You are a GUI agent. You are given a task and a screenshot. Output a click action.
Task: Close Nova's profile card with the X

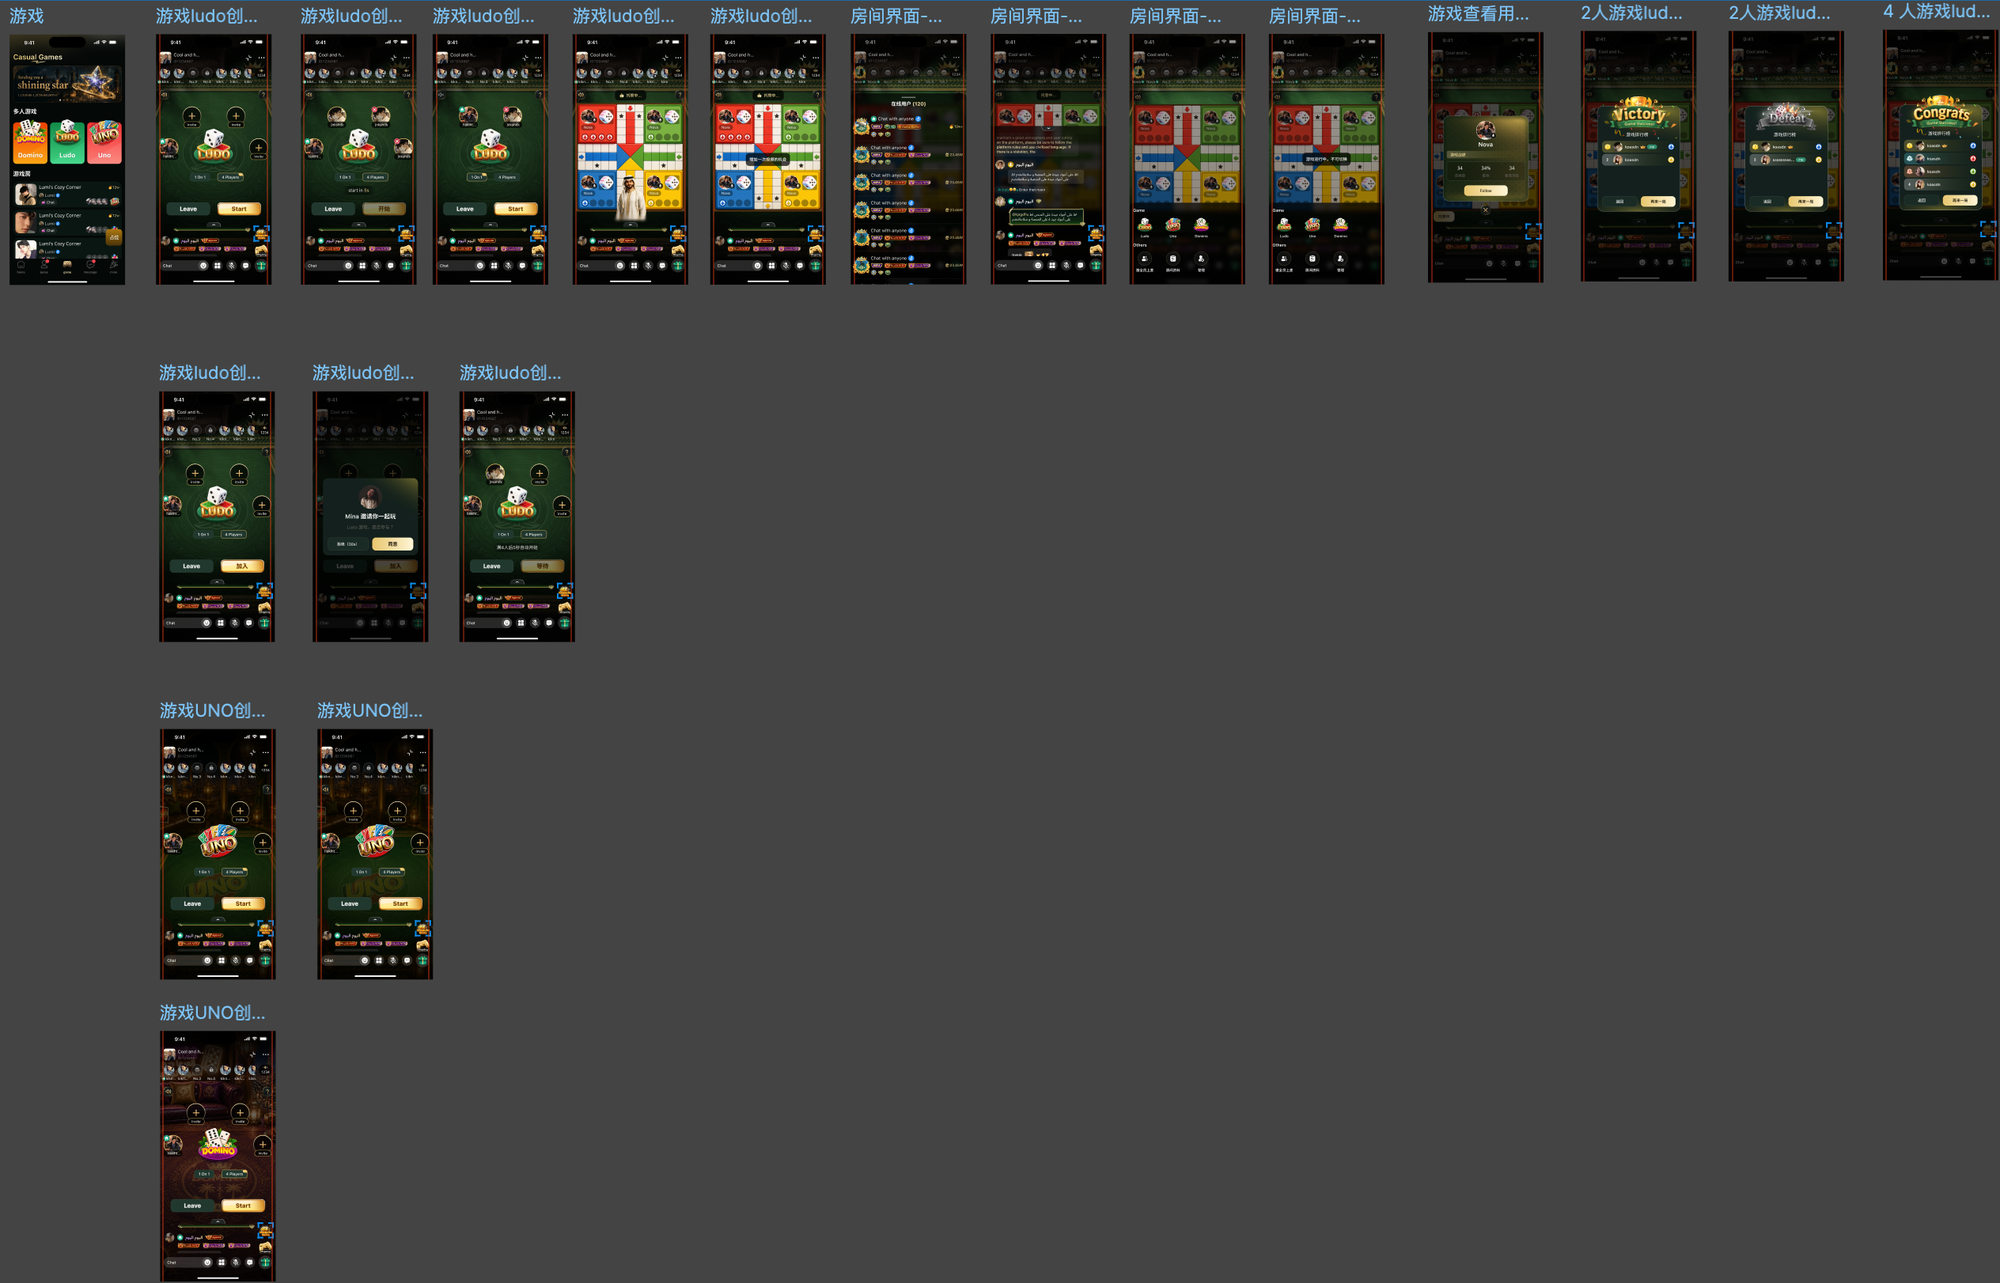coord(1485,210)
